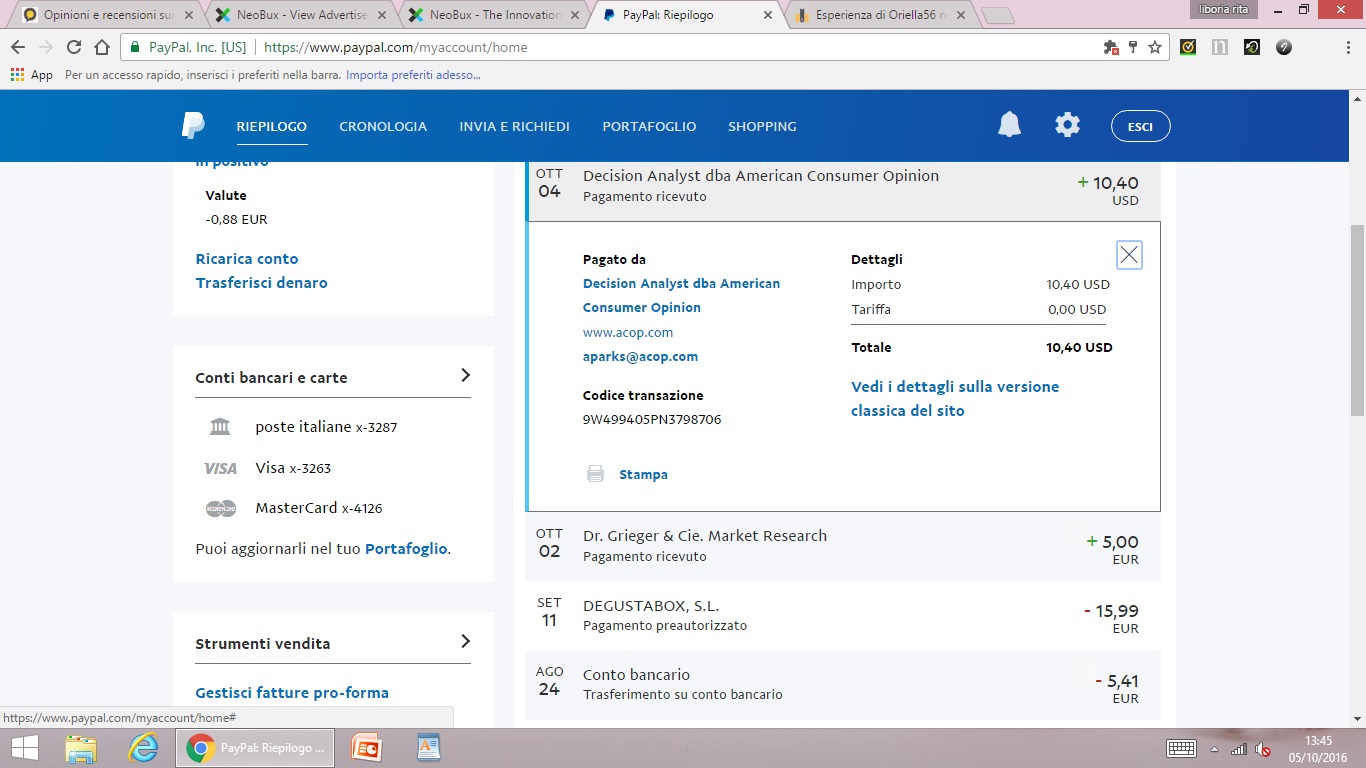1366x768 pixels.
Task: Open the document app icon on taskbar
Action: tap(429, 748)
